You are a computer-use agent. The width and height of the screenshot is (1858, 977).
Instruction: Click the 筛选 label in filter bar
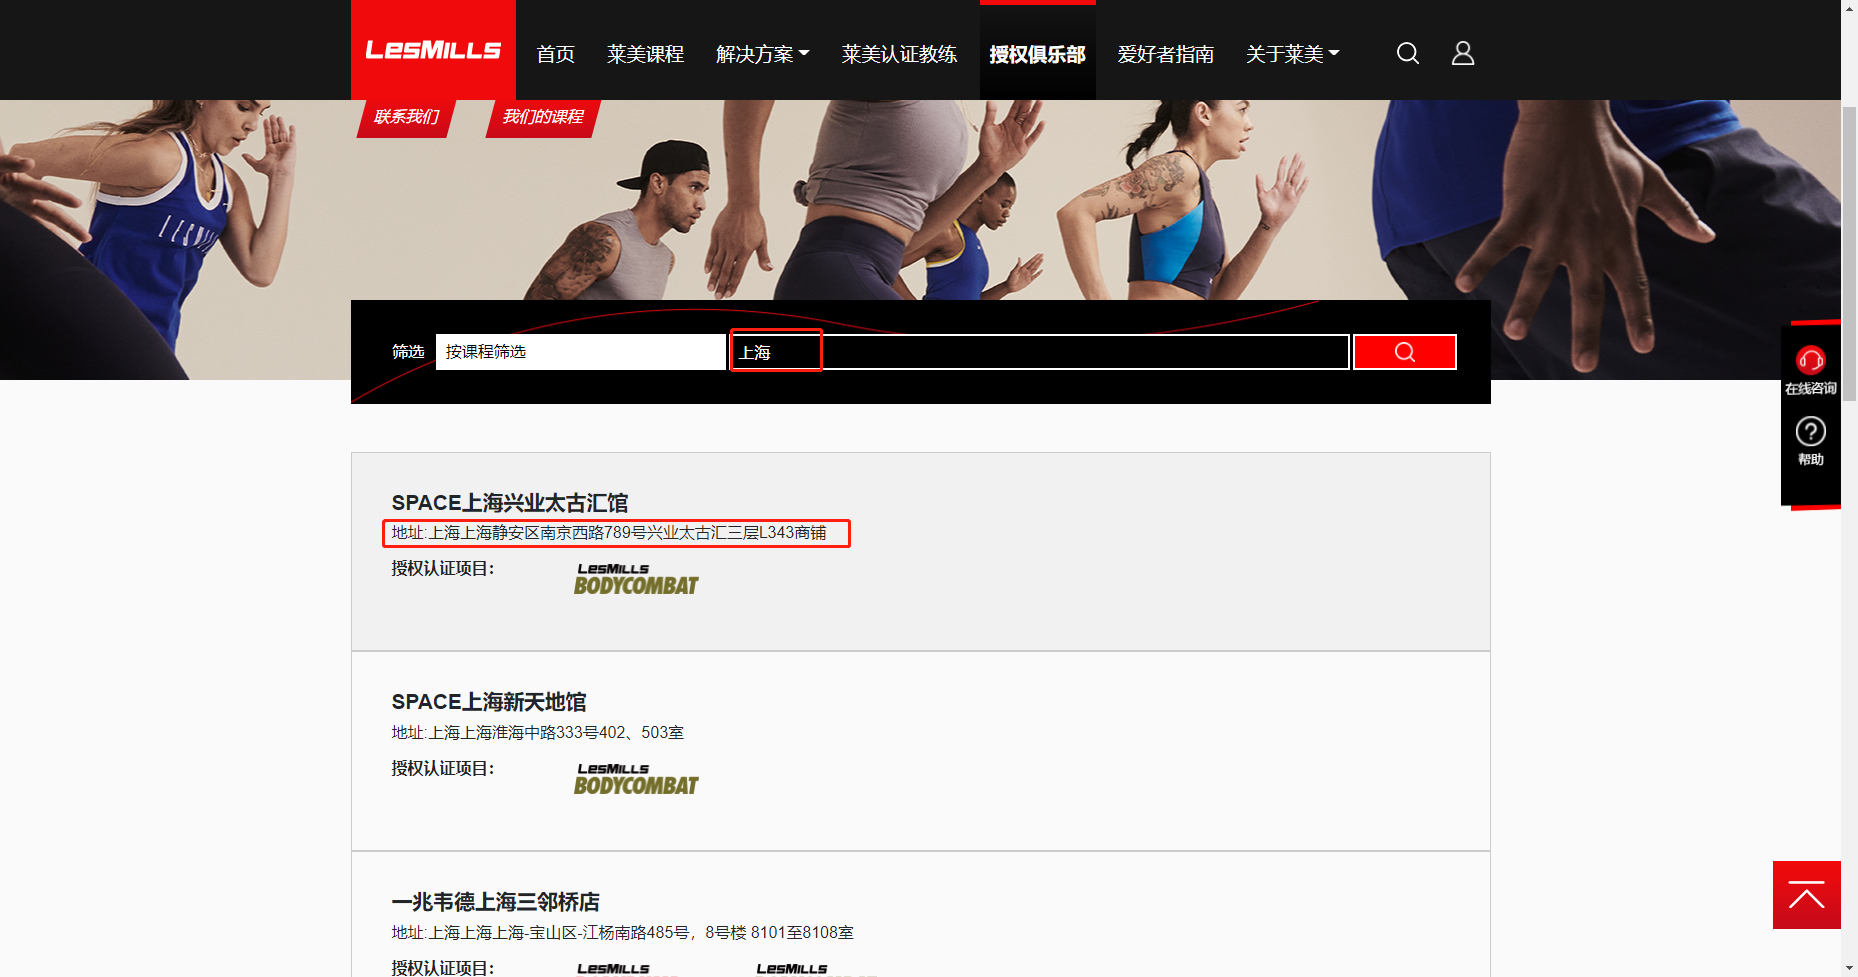pyautogui.click(x=408, y=352)
